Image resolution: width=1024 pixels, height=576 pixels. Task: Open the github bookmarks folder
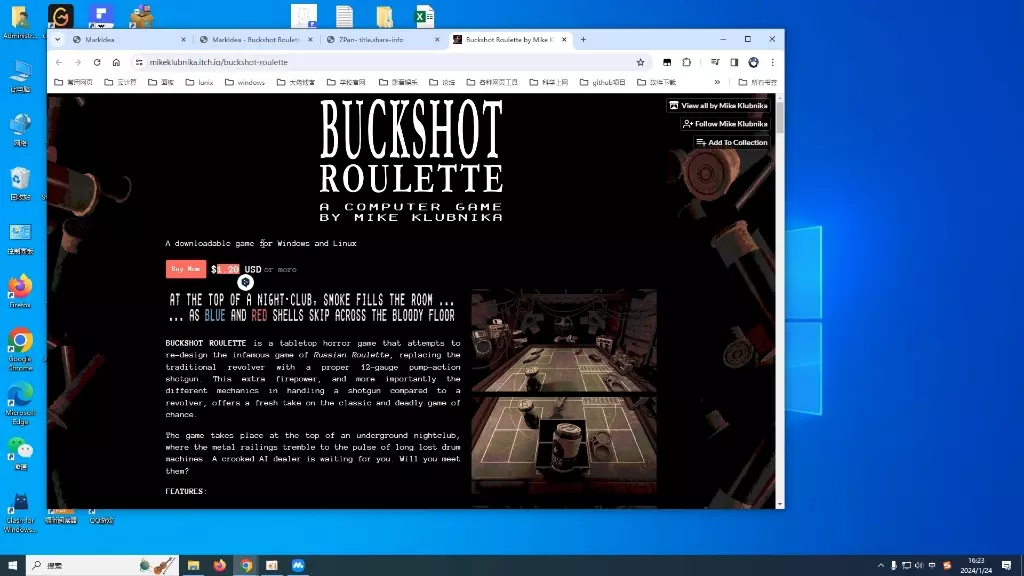pos(602,82)
